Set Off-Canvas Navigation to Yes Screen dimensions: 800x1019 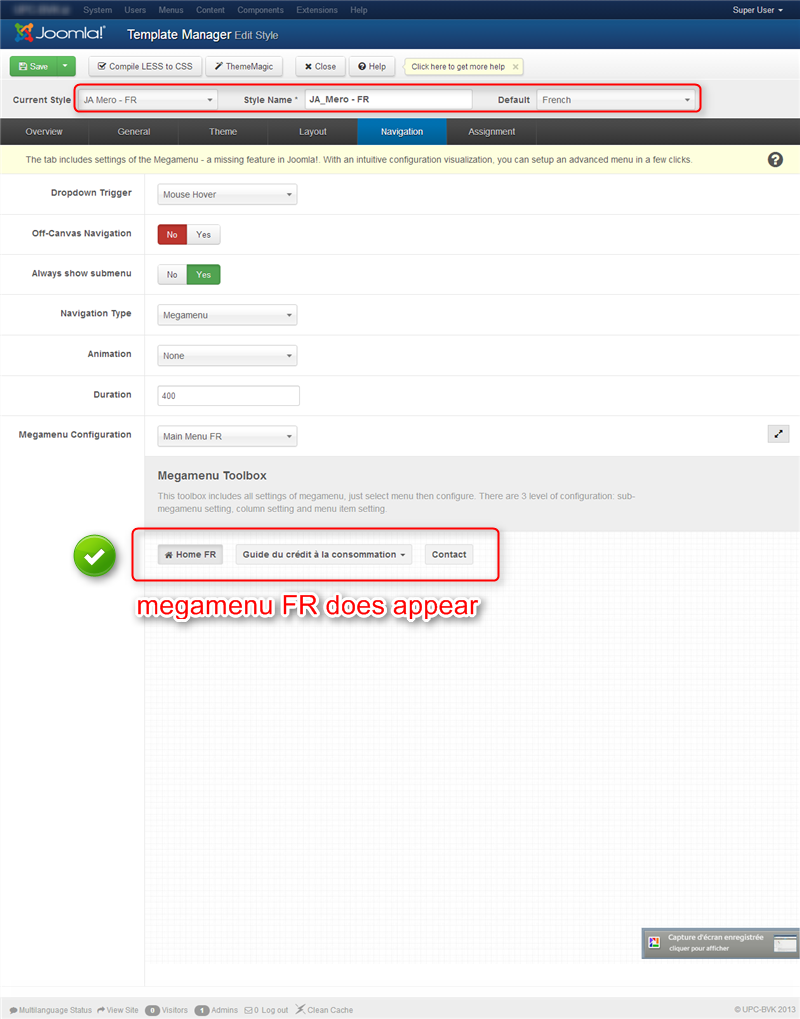pos(203,233)
